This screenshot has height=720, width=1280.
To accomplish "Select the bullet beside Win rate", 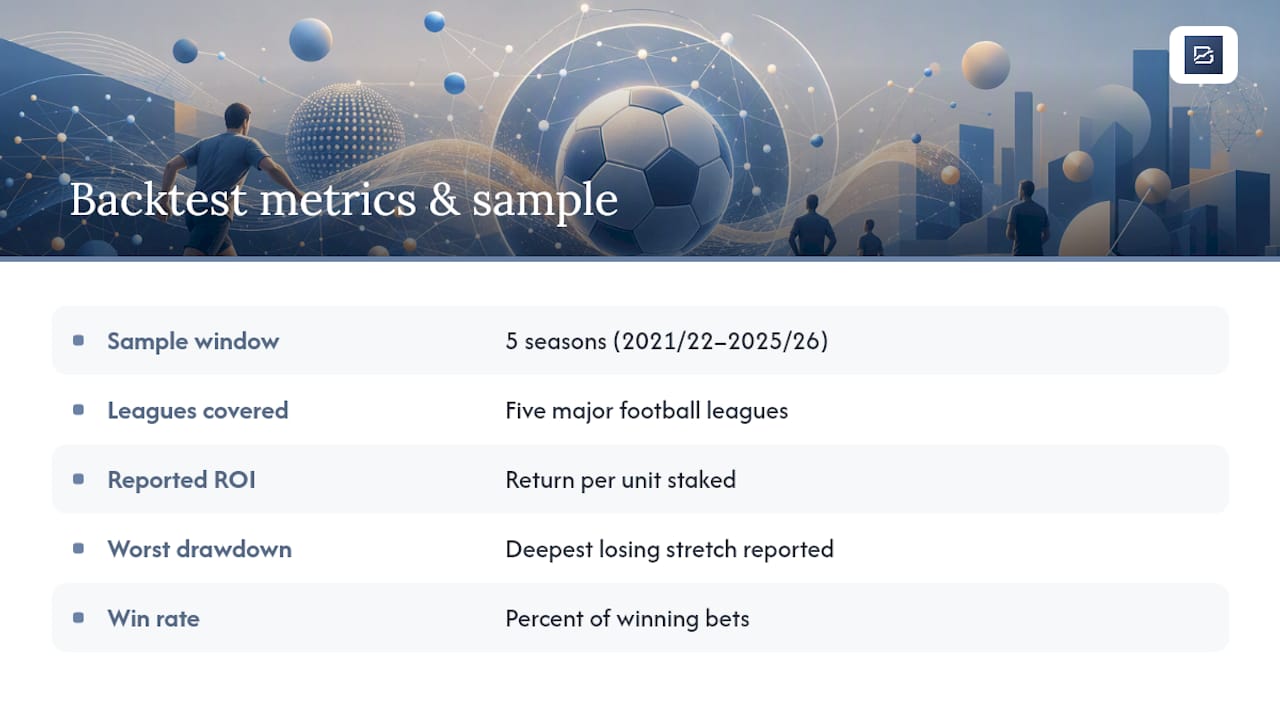I will 79,618.
